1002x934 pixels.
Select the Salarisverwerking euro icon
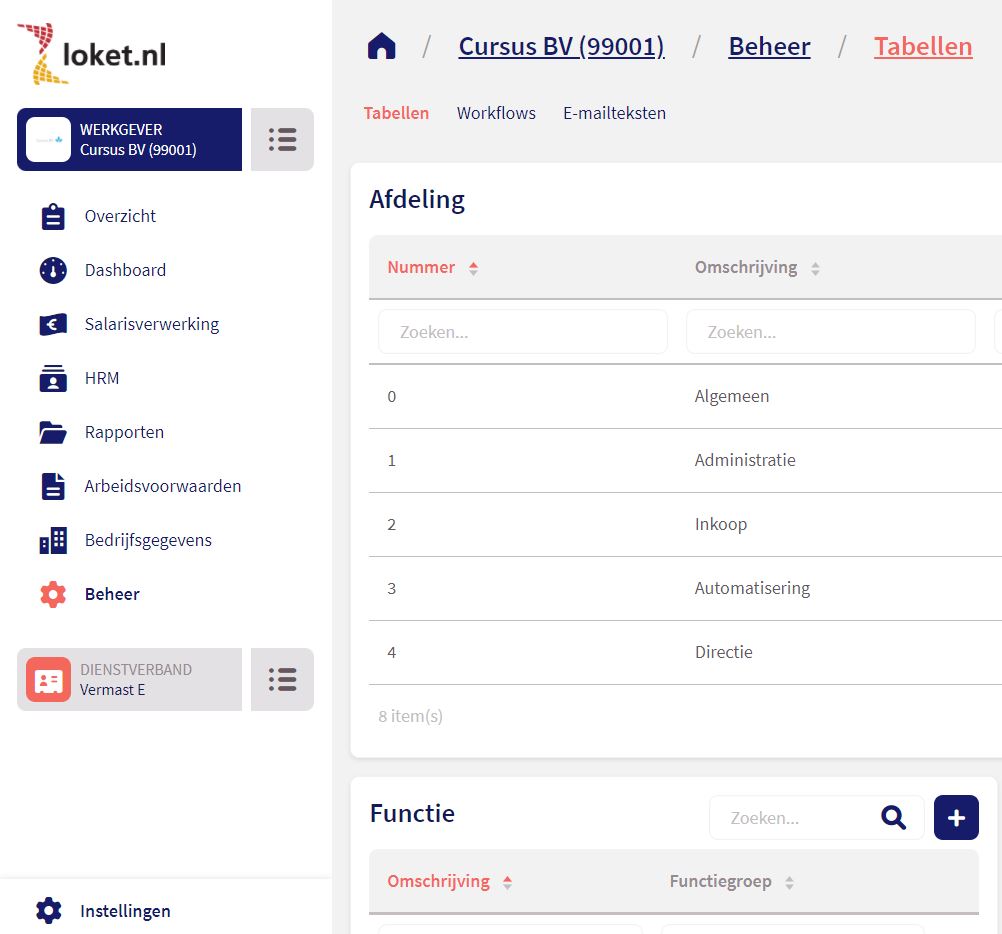pyautogui.click(x=53, y=324)
